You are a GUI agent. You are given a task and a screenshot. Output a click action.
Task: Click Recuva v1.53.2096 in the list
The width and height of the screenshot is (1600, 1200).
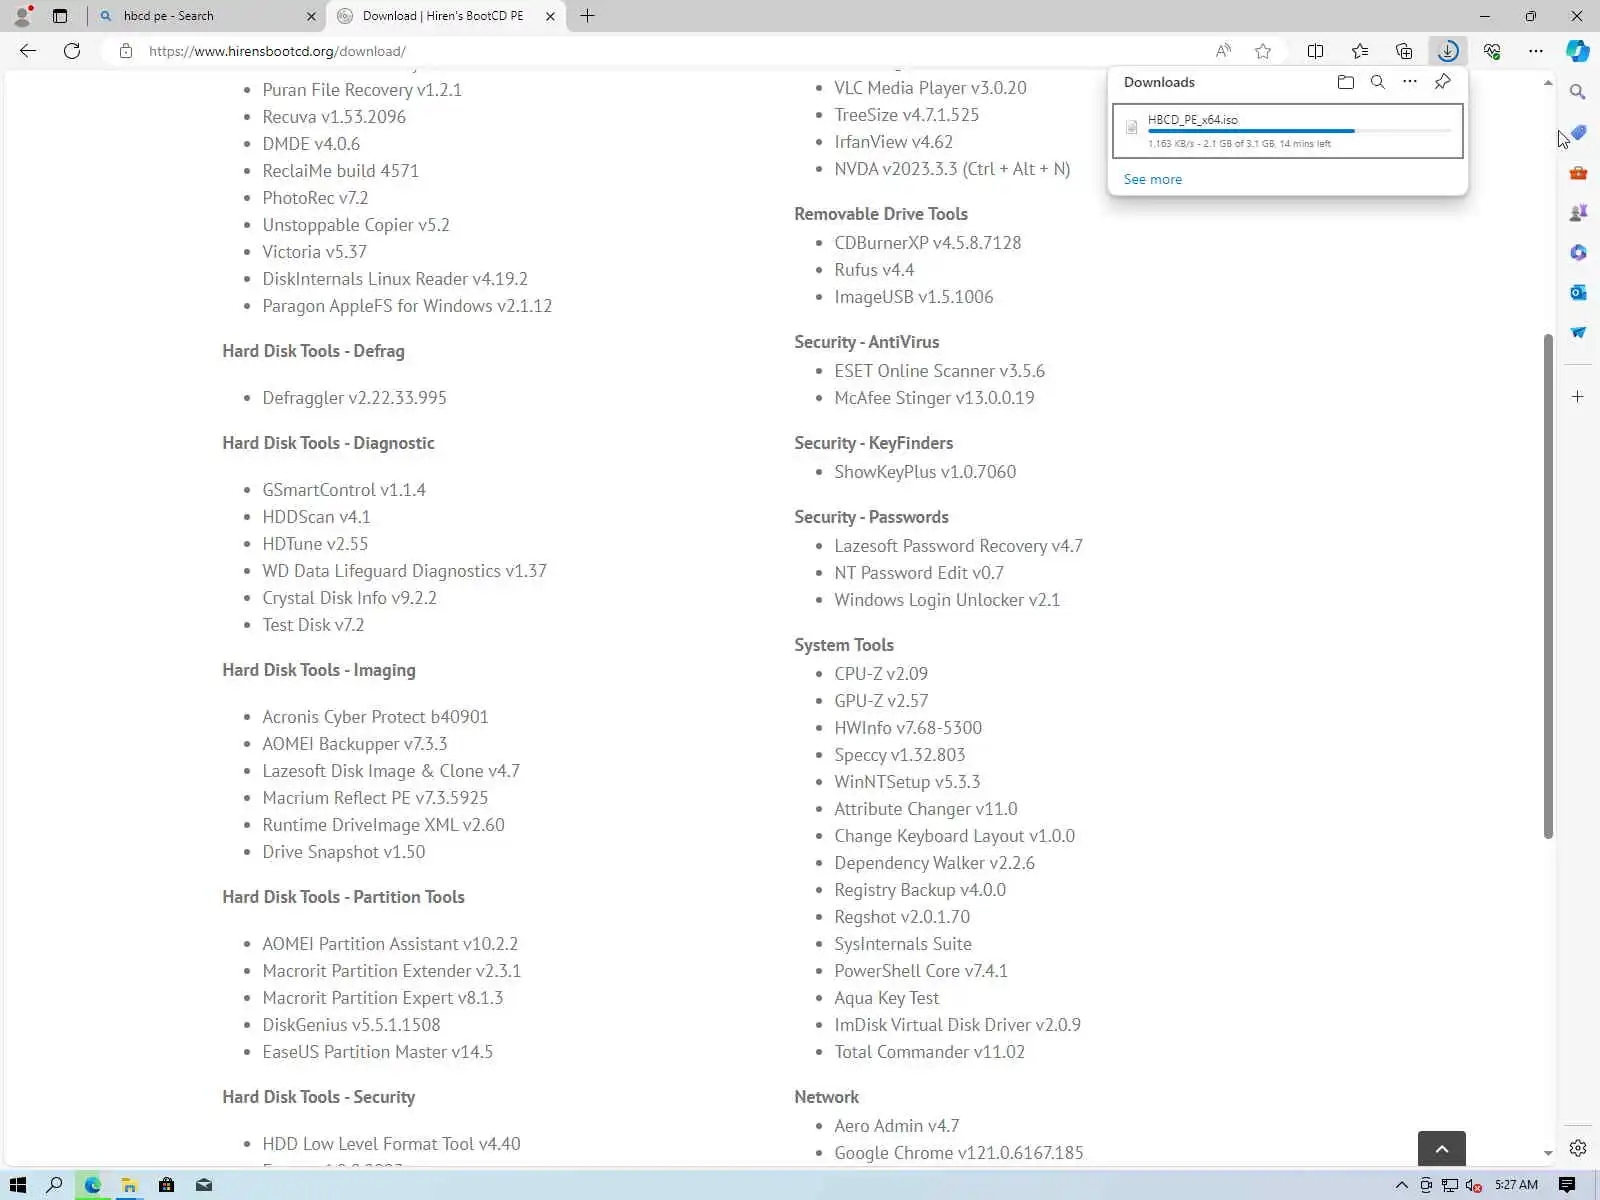[x=334, y=117]
